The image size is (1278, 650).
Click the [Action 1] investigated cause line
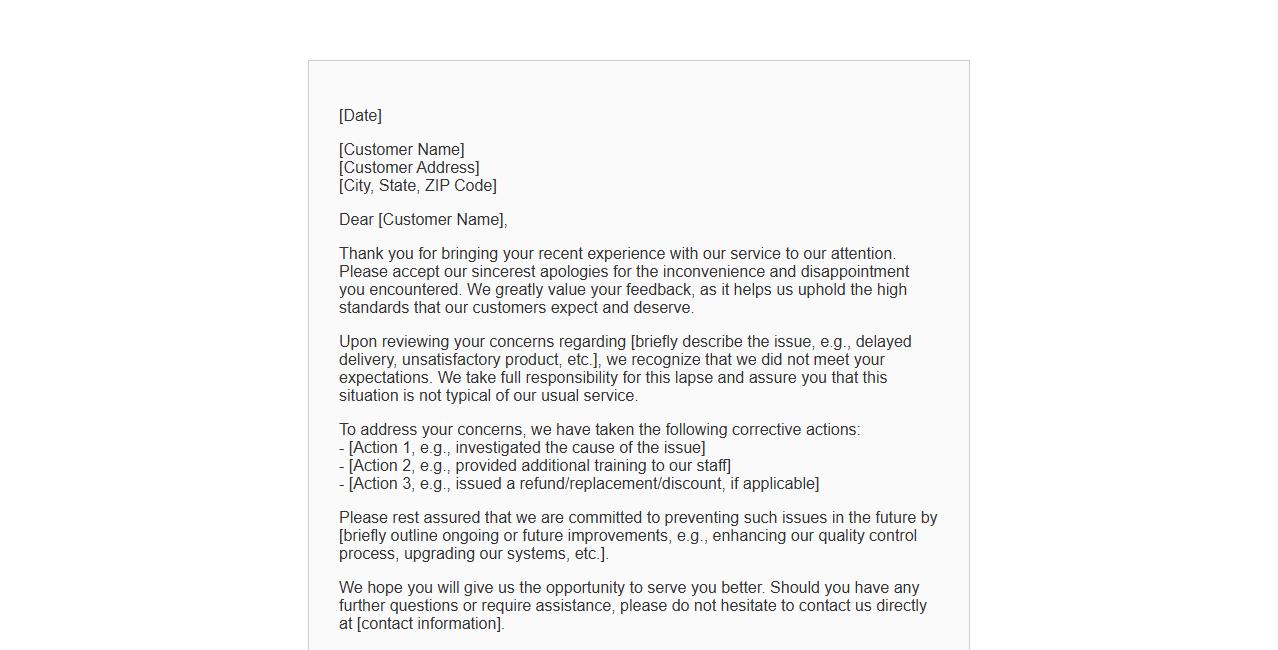click(x=526, y=448)
